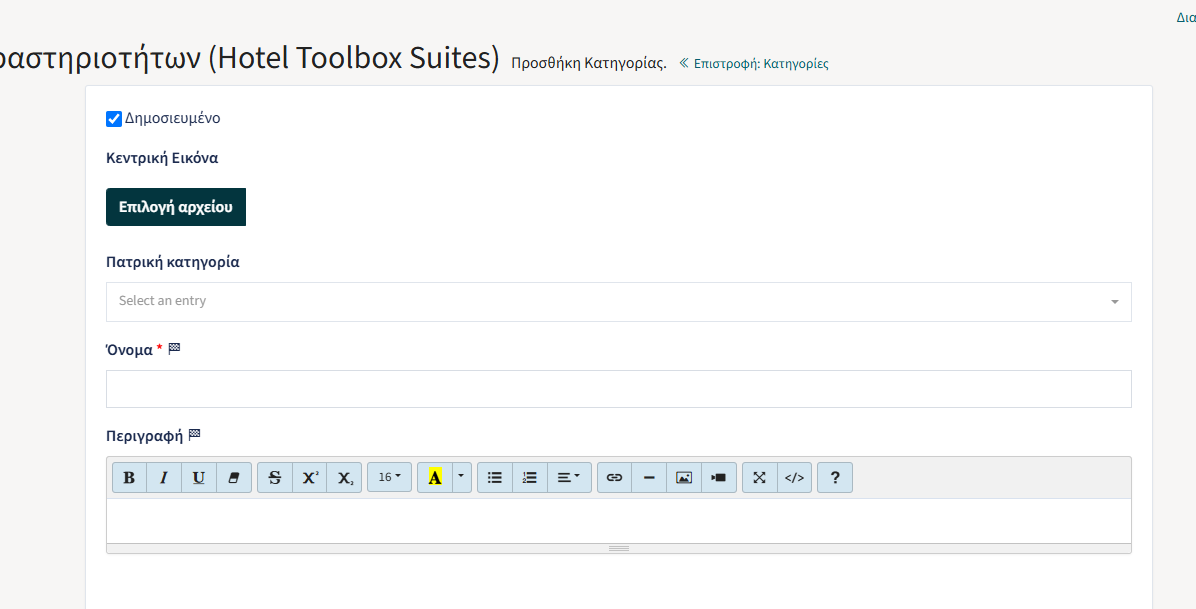Apply superscript formatting
This screenshot has width=1196, height=609.
pyautogui.click(x=310, y=478)
